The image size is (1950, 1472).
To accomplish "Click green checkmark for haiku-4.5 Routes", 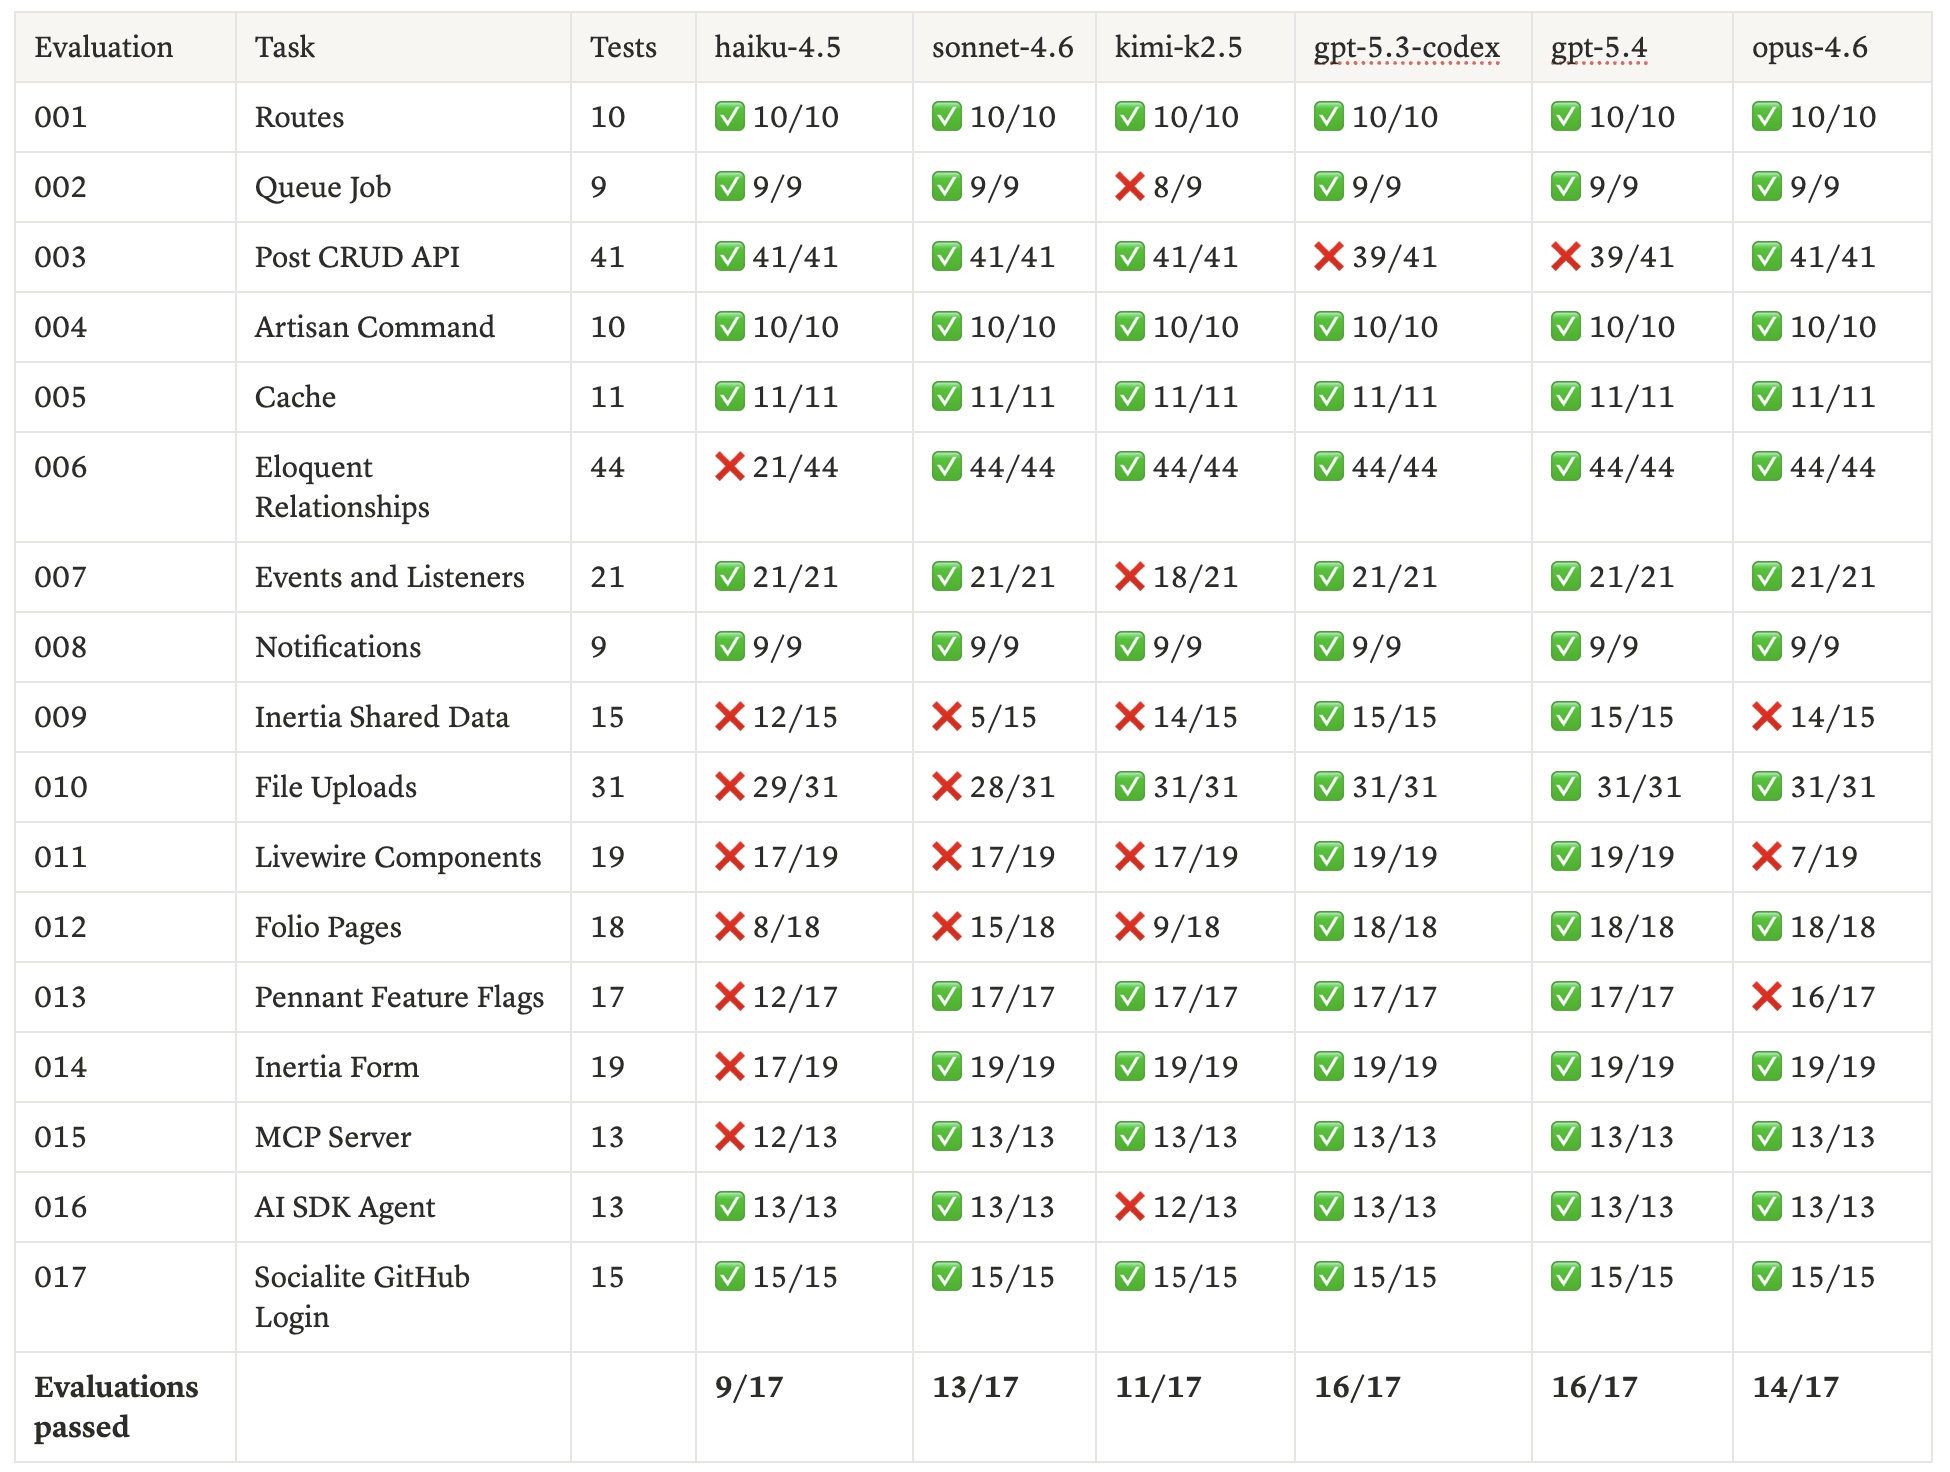I will tap(729, 117).
